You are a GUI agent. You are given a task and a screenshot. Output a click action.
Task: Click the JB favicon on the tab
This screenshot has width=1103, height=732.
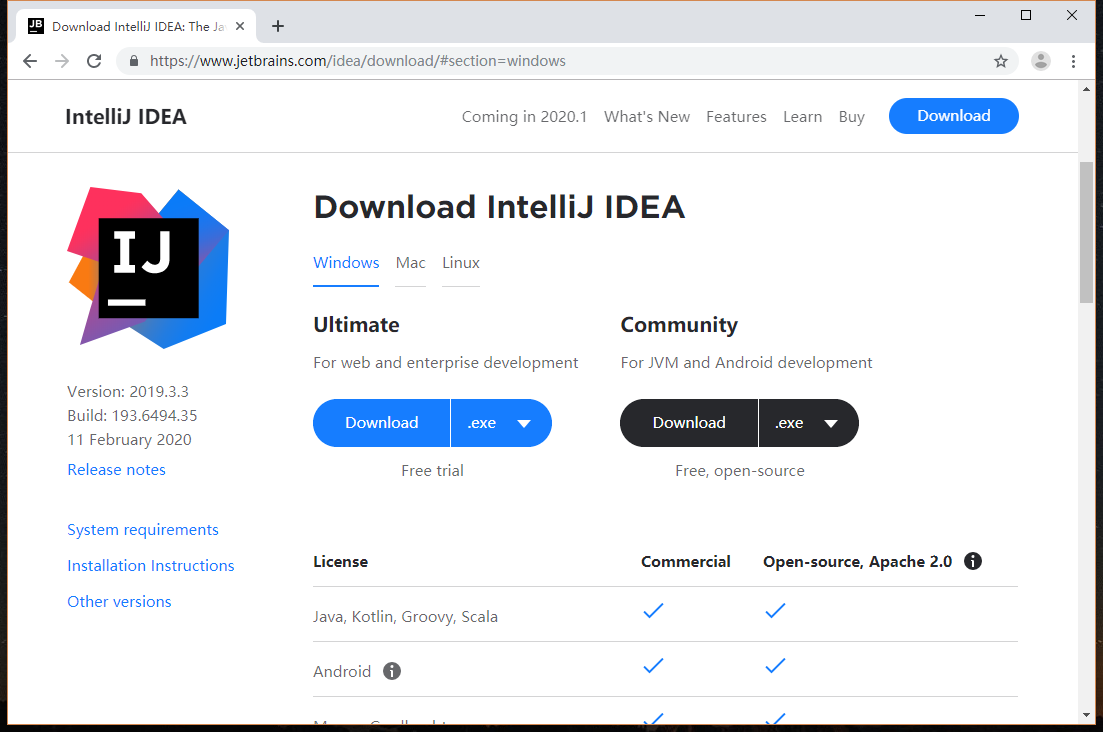click(x=35, y=26)
